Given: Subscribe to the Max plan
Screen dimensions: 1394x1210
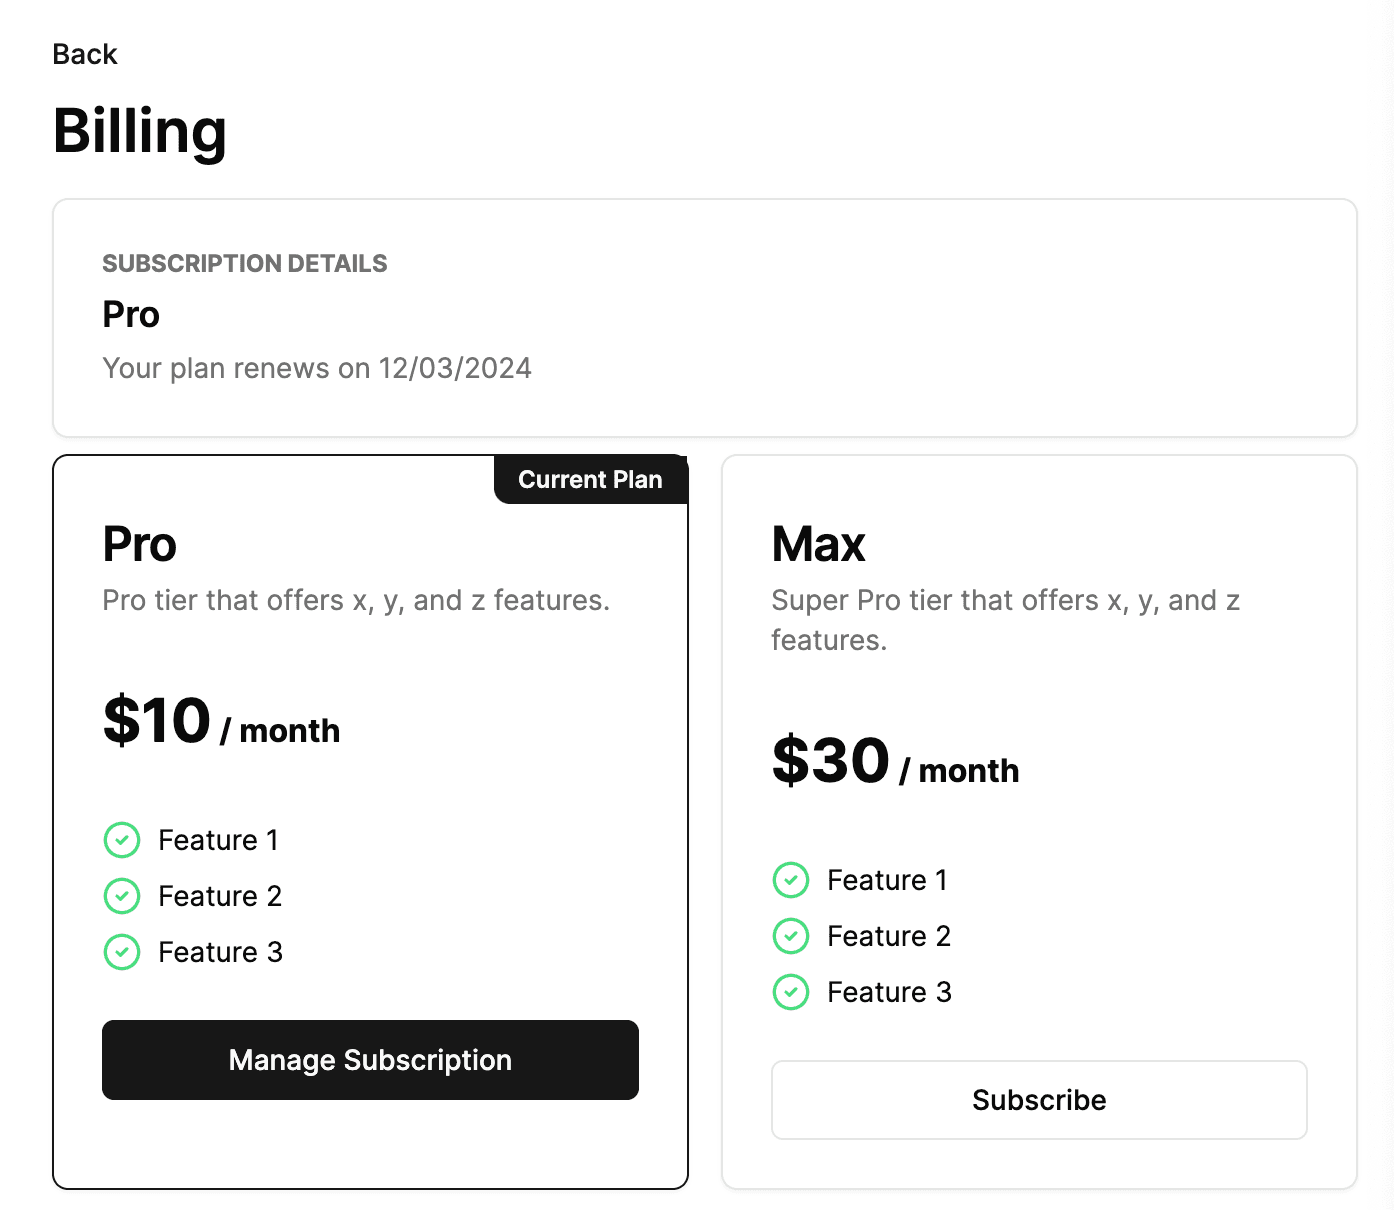Looking at the screenshot, I should [1039, 1100].
